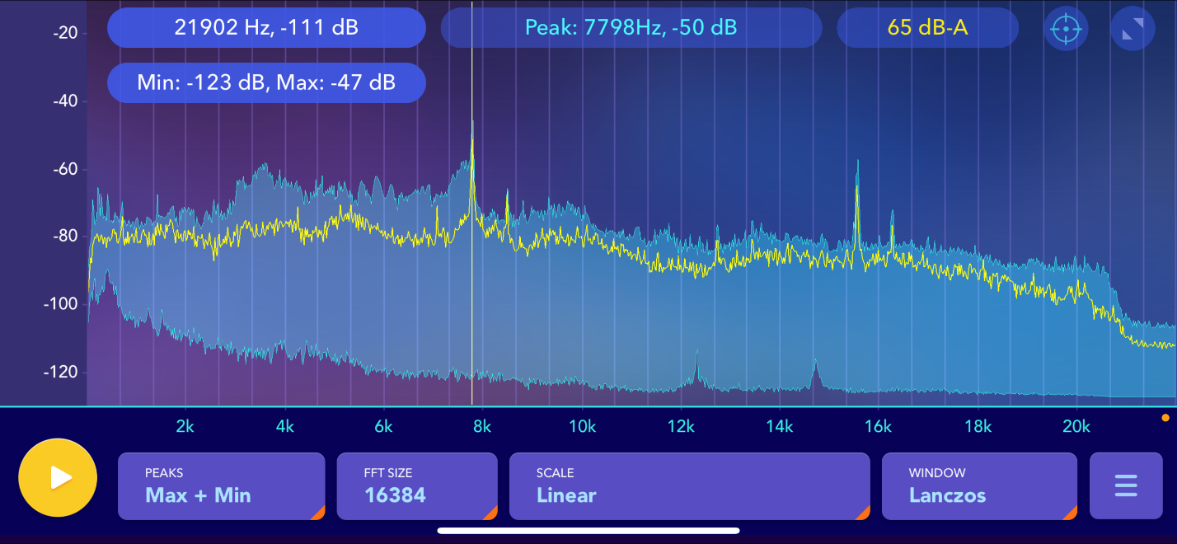Change the Scale Linear setting

(x=690, y=486)
